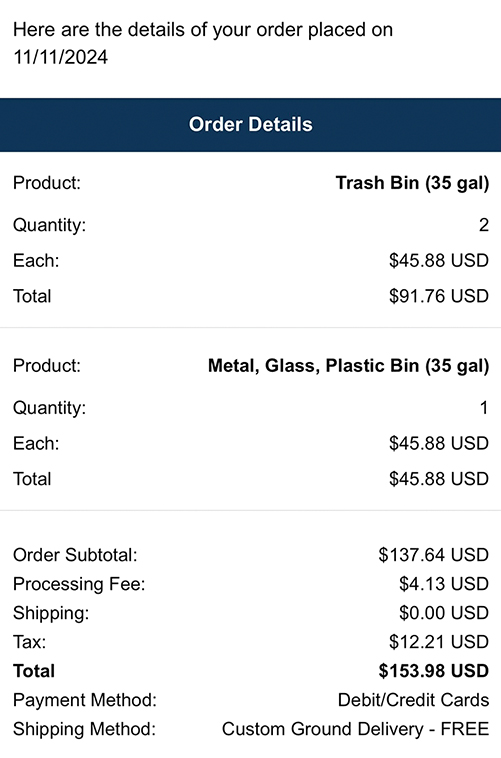Click the bold Total label at bottom
This screenshot has width=501, height=758.
point(34,671)
